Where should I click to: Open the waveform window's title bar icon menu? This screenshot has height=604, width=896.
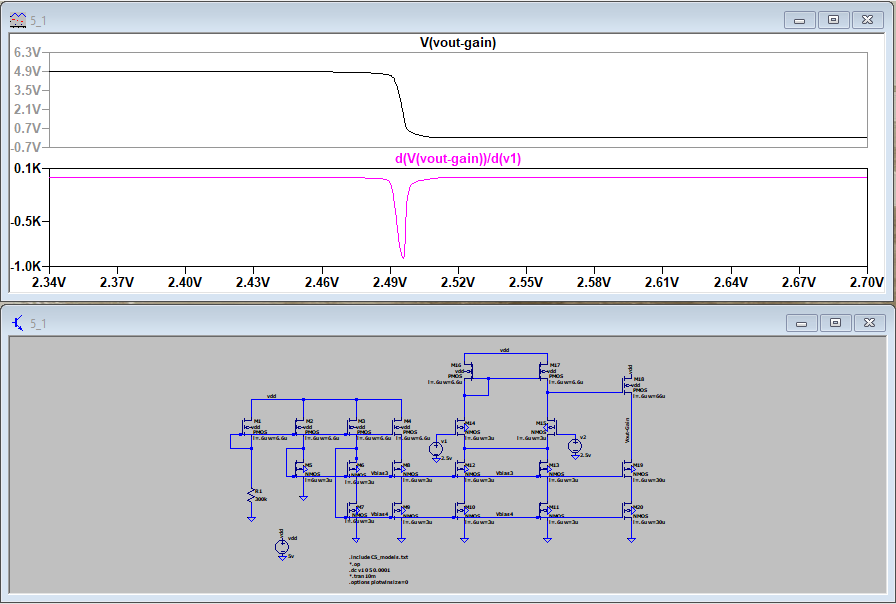coord(18,20)
